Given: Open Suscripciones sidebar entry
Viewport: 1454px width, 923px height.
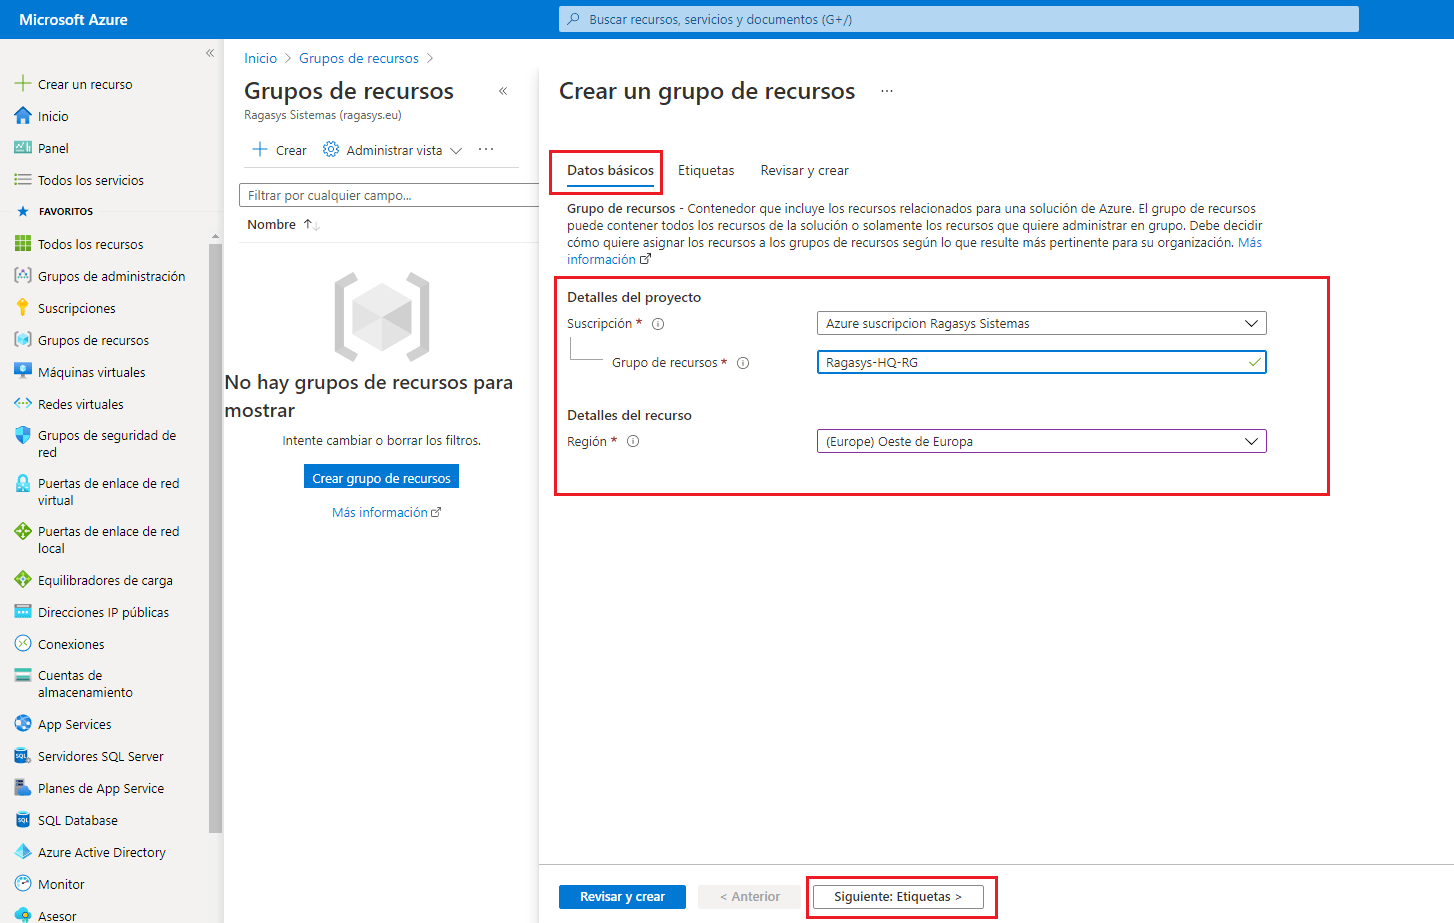Looking at the screenshot, I should 77,308.
